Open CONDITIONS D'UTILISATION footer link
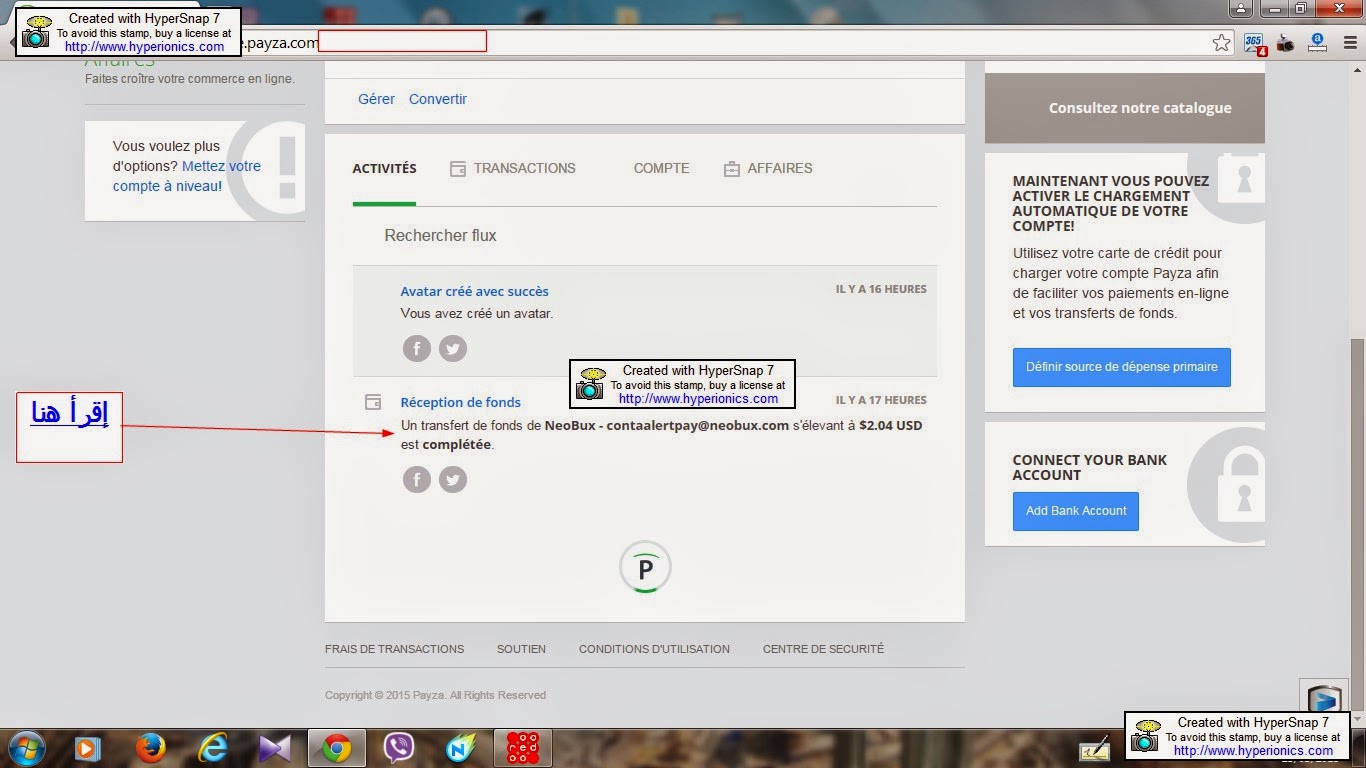1366x768 pixels. 654,649
